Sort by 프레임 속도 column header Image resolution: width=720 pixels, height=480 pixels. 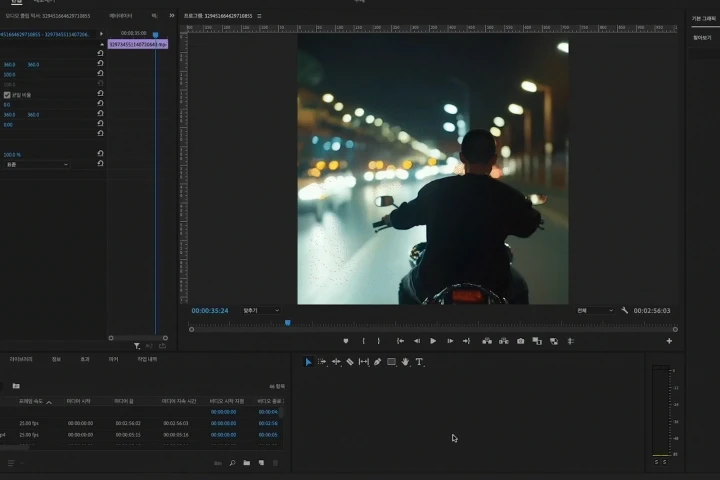click(x=31, y=401)
